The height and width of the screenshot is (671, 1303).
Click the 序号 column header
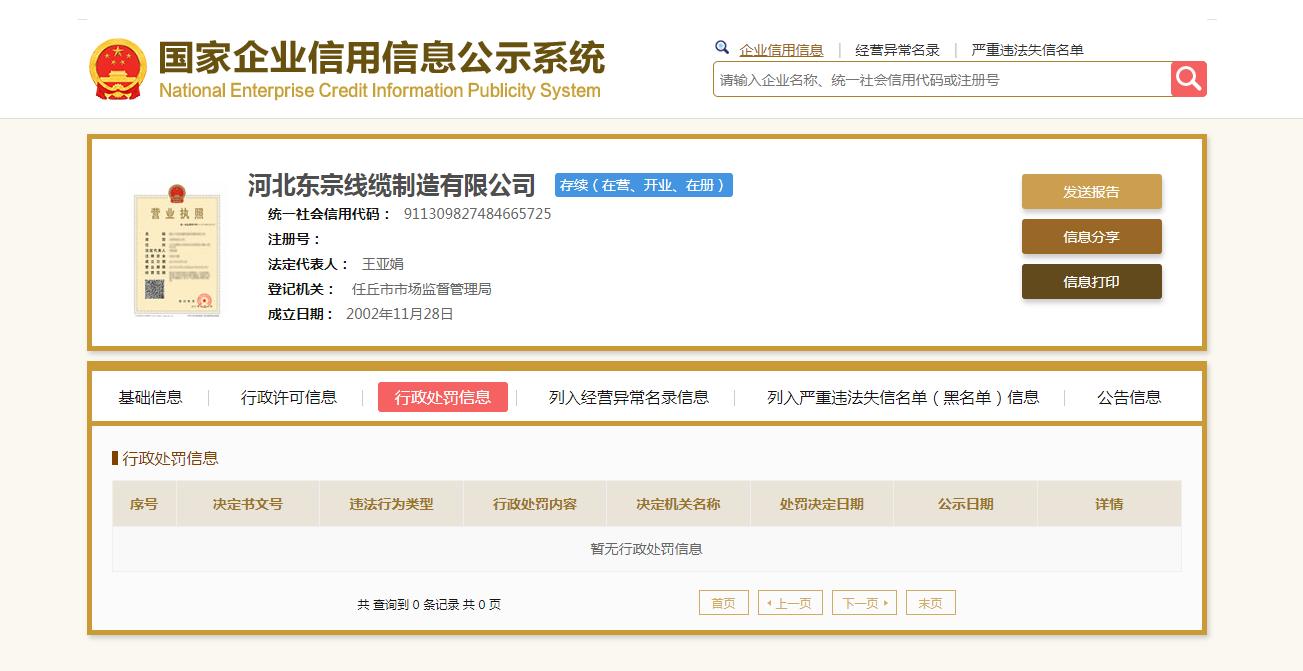coord(144,504)
